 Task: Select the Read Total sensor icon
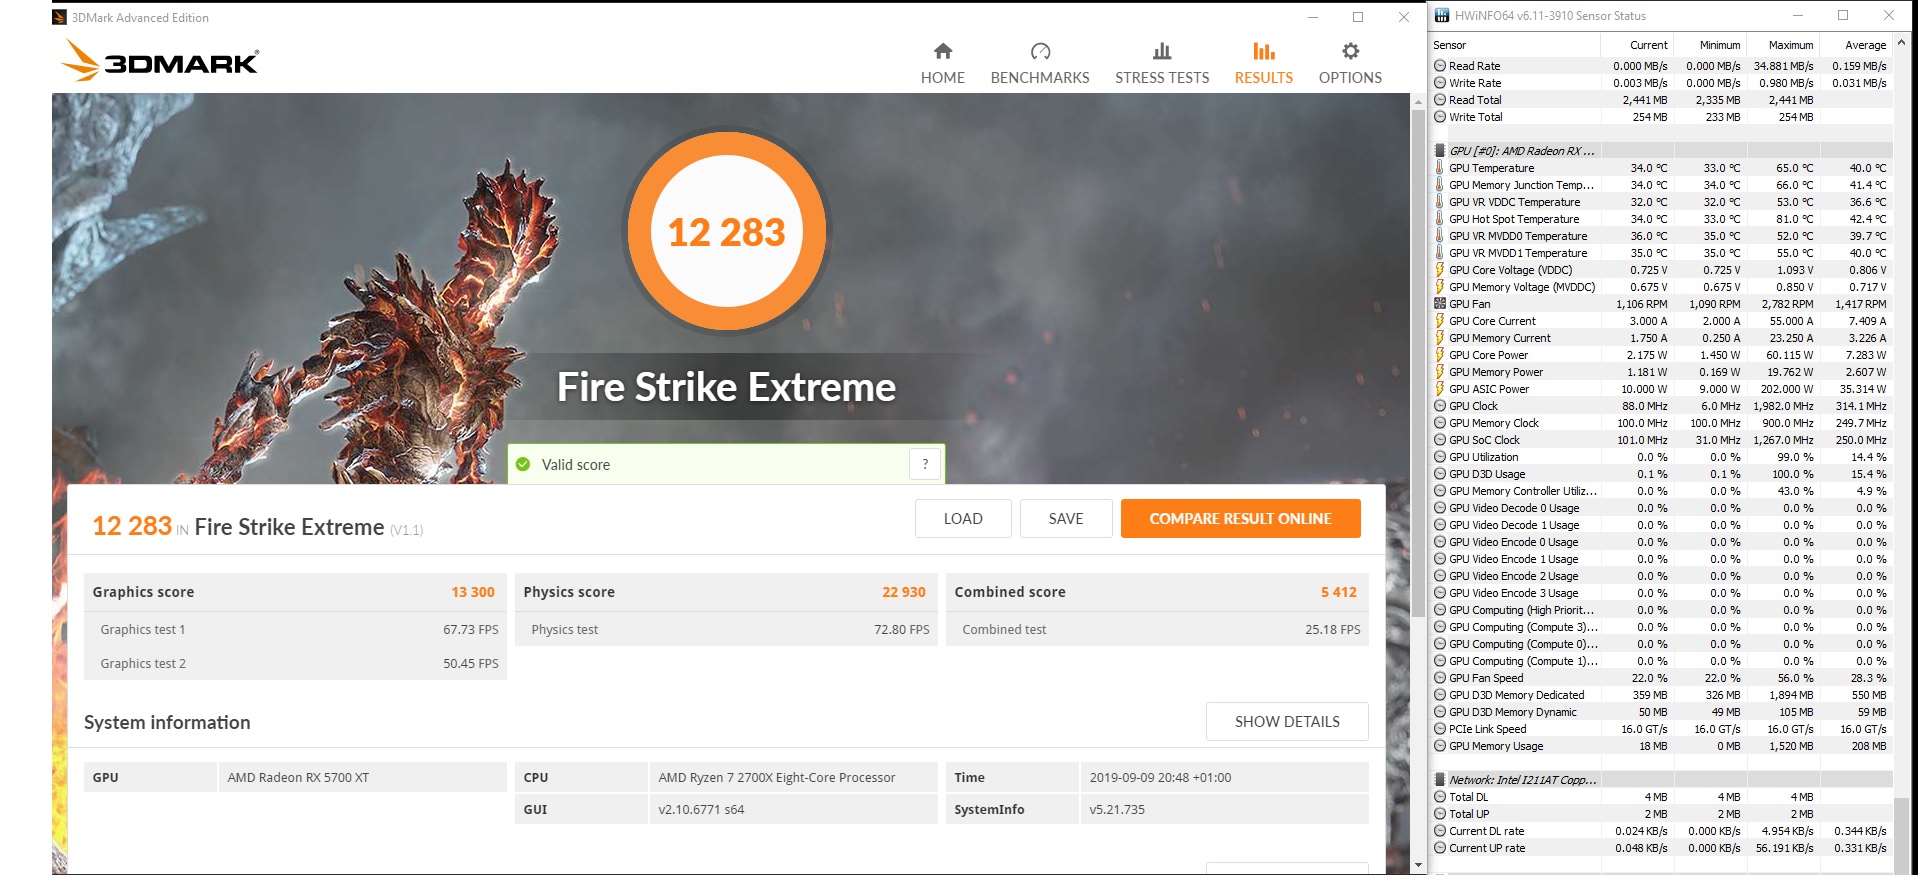click(1440, 100)
